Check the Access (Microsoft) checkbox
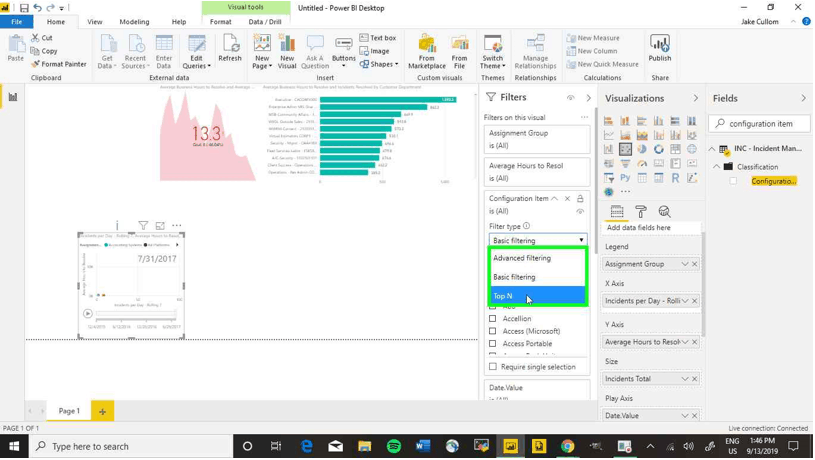This screenshot has width=815, height=460. 493,331
